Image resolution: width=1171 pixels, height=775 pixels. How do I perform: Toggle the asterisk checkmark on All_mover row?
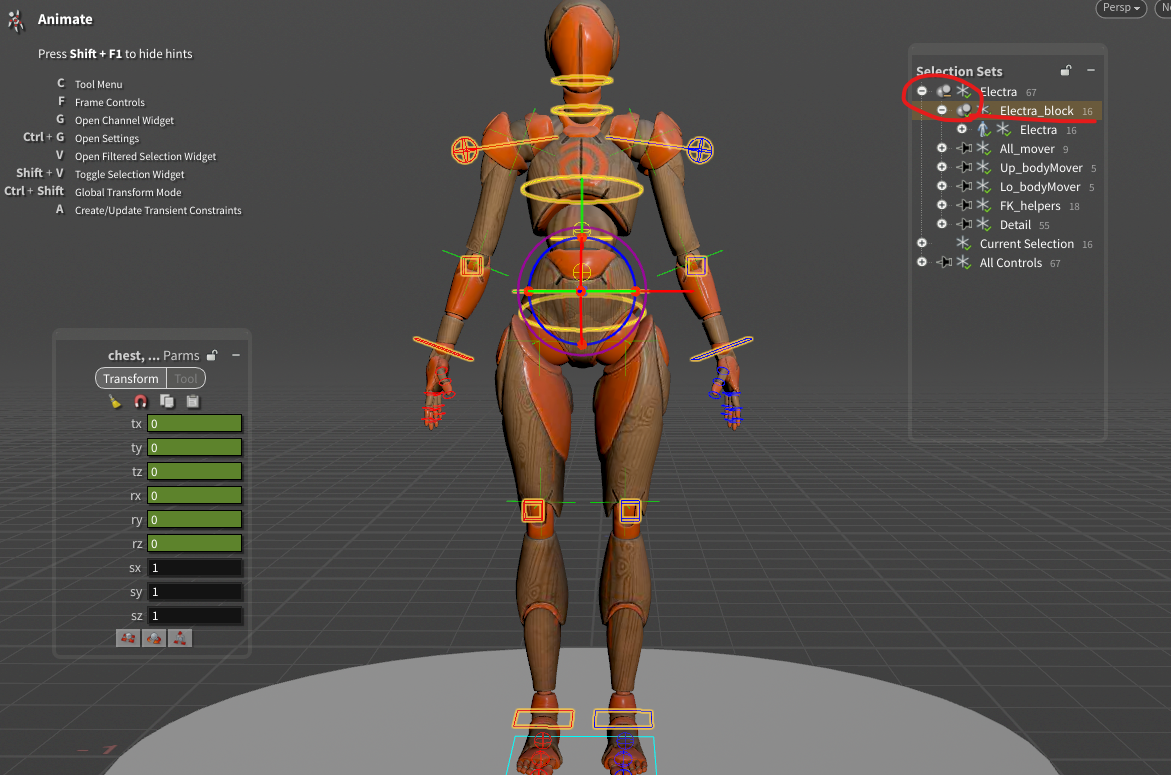pos(984,149)
